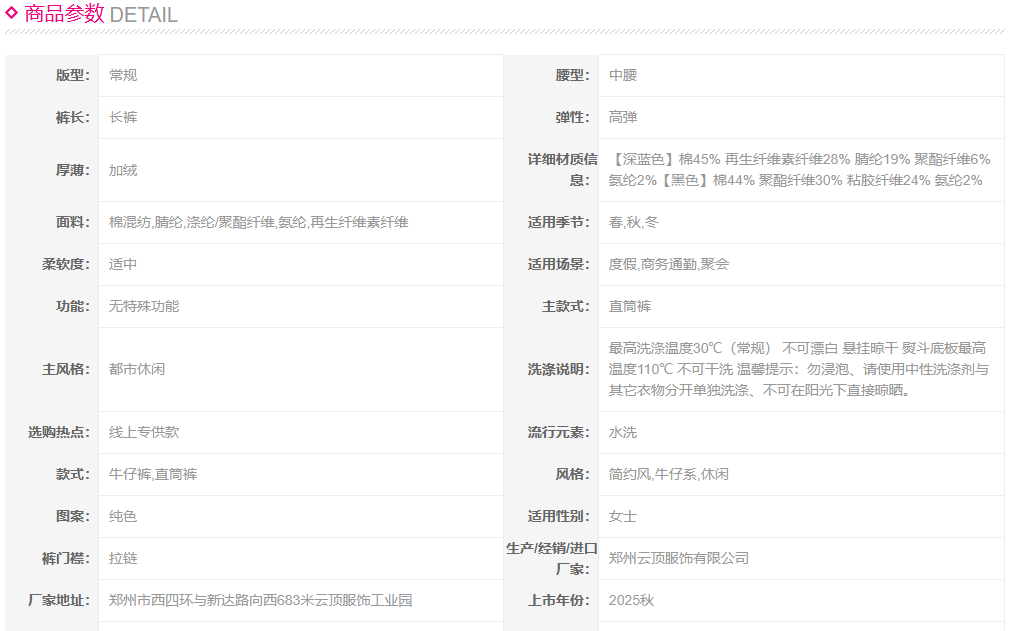Image resolution: width=1010 pixels, height=631 pixels.
Task: Click the 弹性 value 高弹
Action: (623, 117)
